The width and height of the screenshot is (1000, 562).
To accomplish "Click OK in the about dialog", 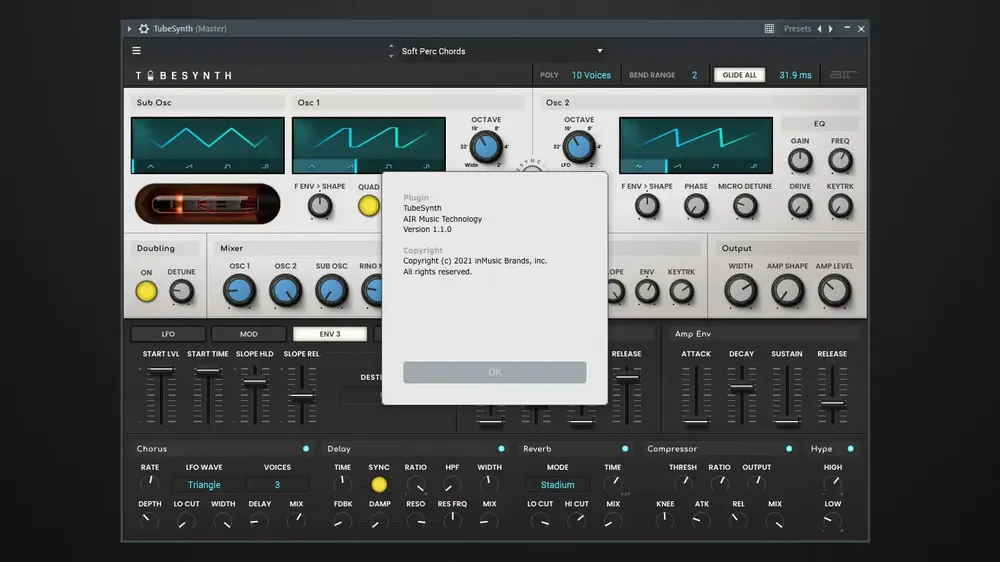I will click(x=494, y=373).
